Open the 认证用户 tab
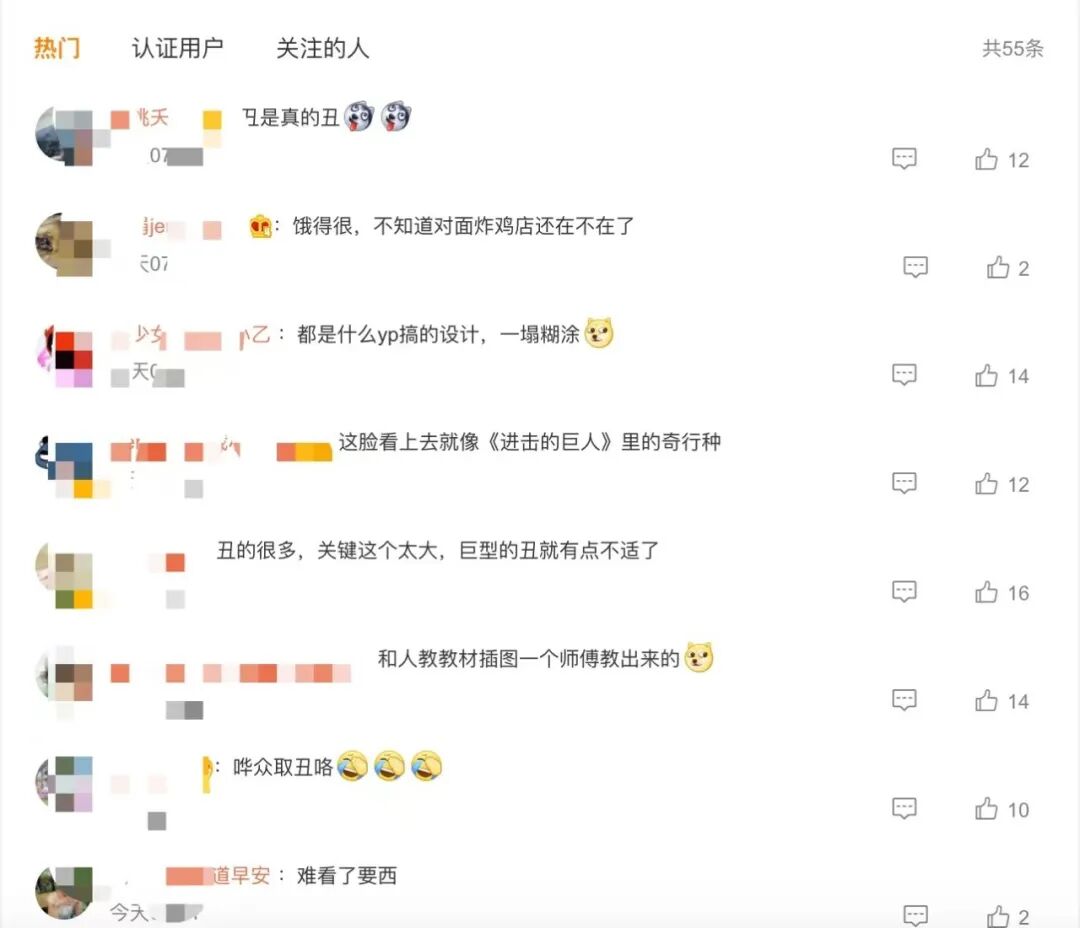The image size is (1080, 928). click(x=178, y=48)
